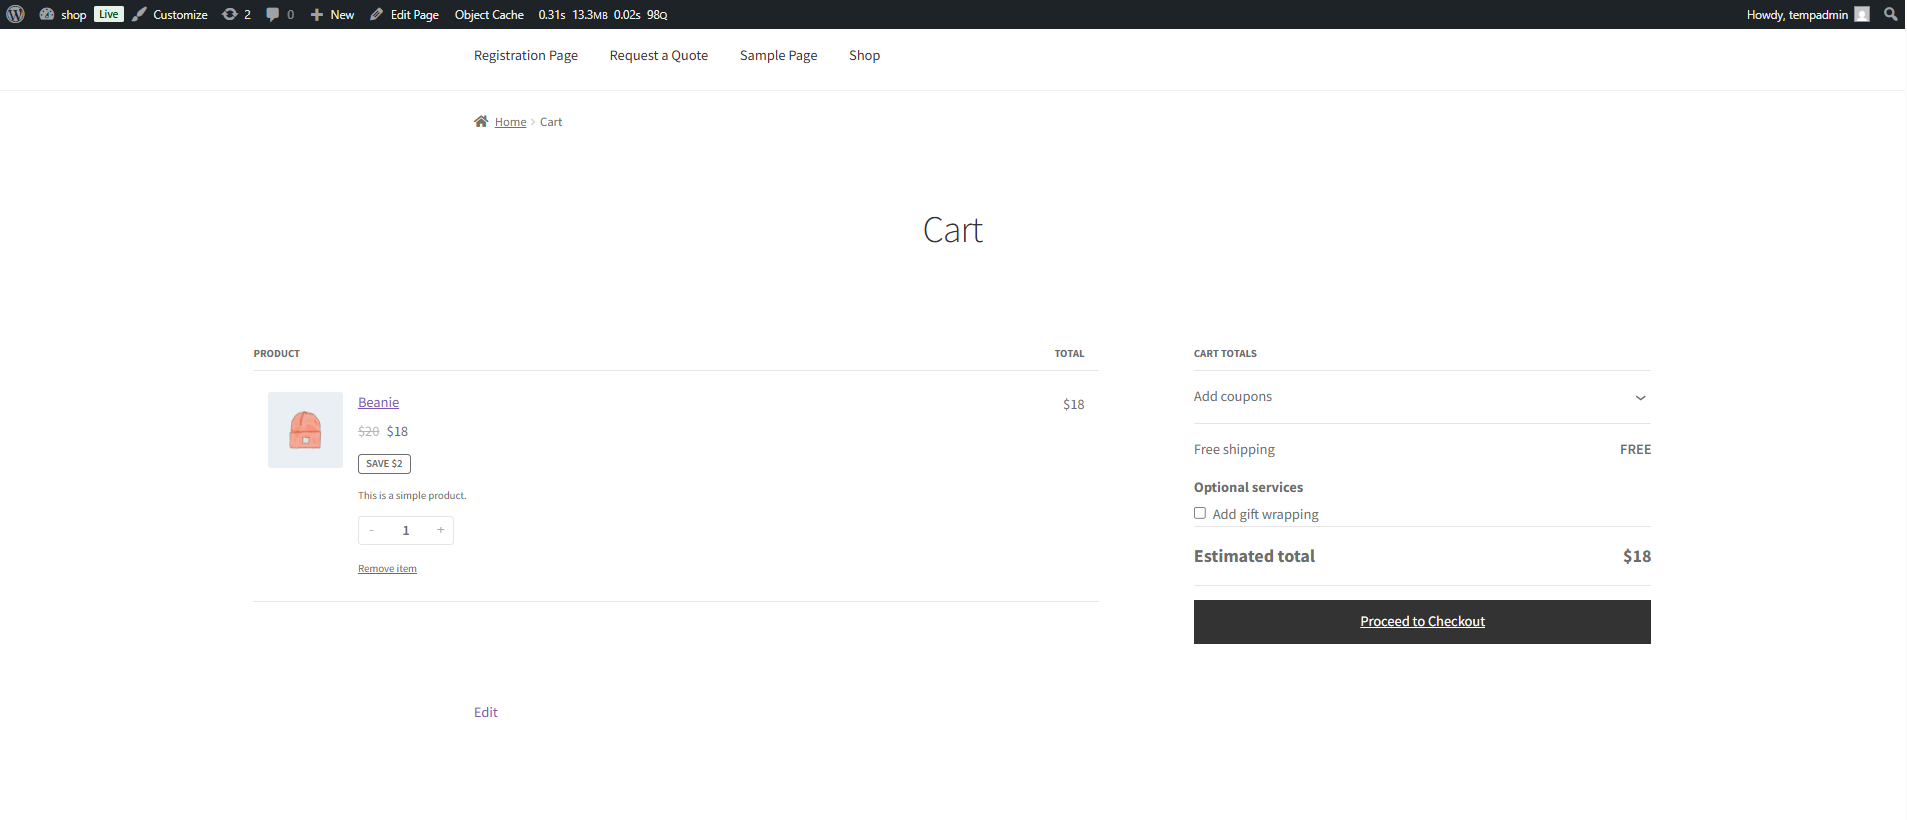Open the updates icon showing 2

[236, 14]
